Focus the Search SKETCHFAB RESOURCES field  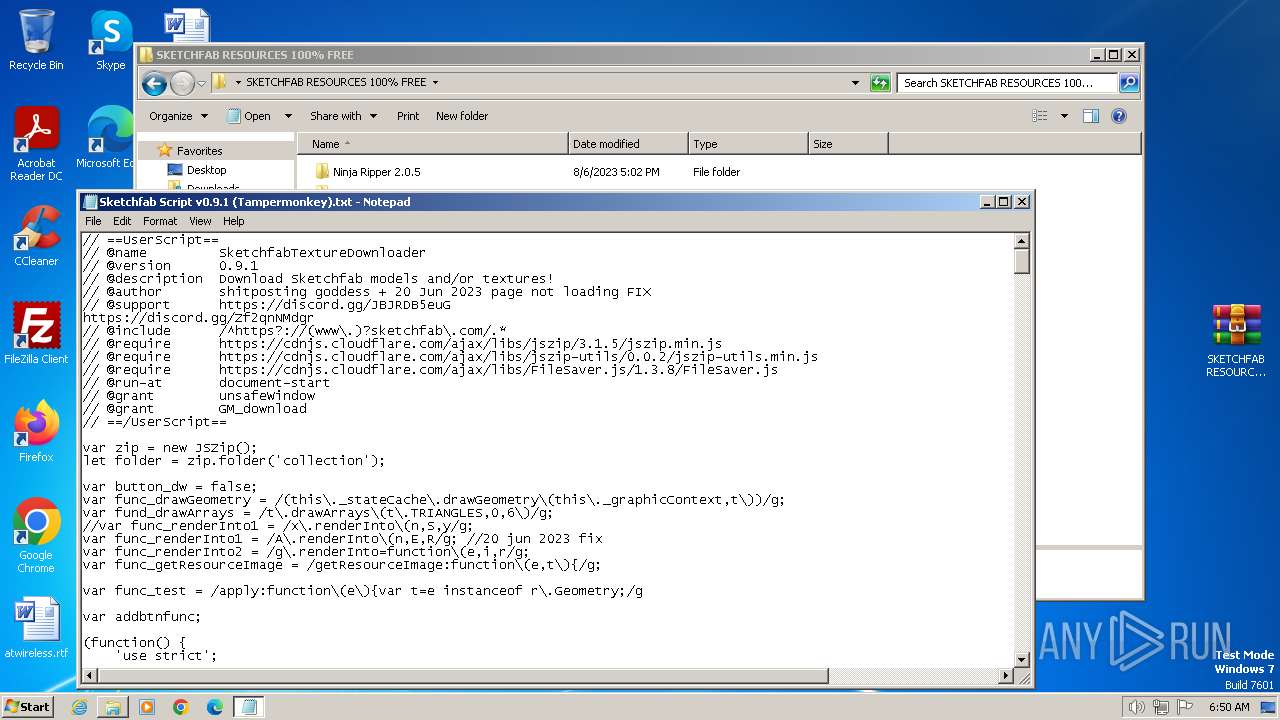coord(1007,83)
